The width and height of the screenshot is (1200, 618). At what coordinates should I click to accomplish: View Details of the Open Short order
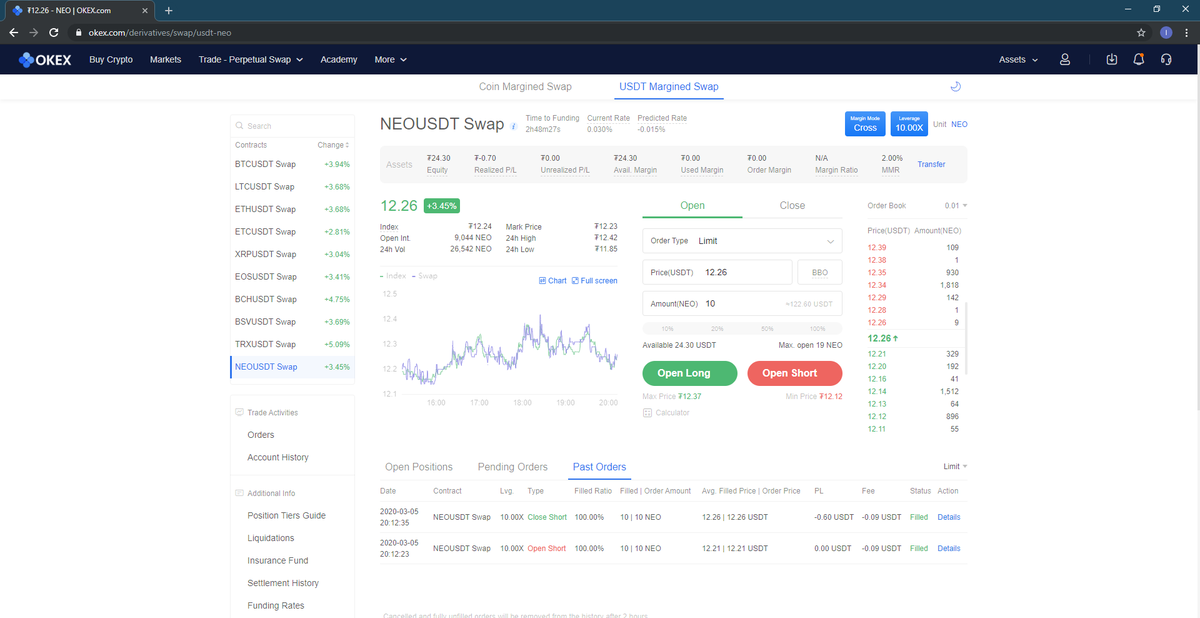(949, 548)
